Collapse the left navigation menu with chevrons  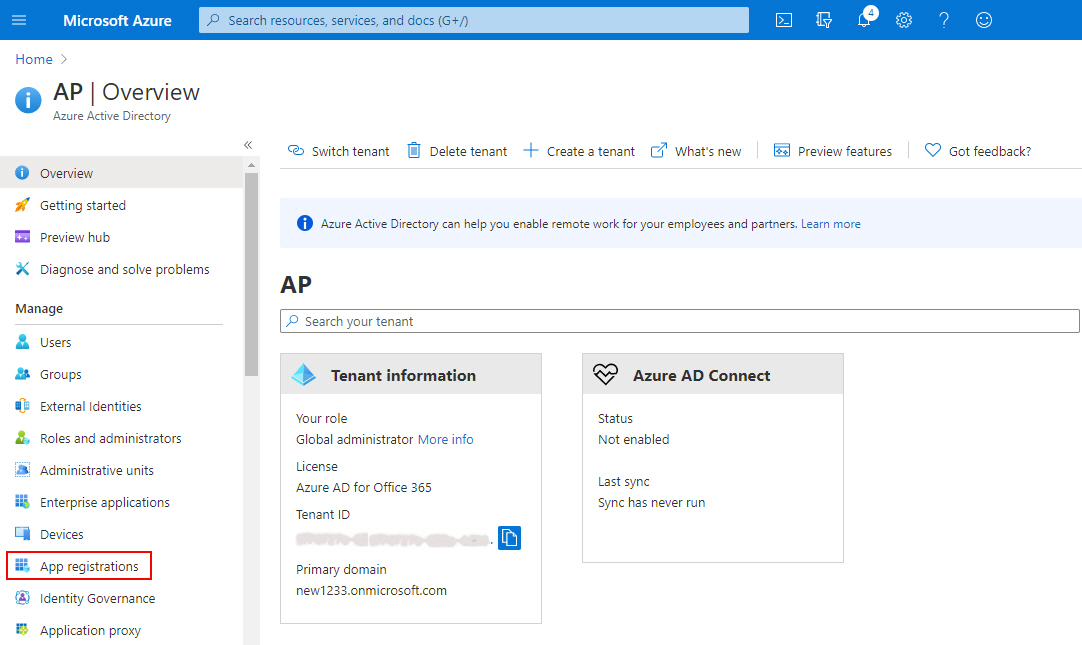coord(248,145)
